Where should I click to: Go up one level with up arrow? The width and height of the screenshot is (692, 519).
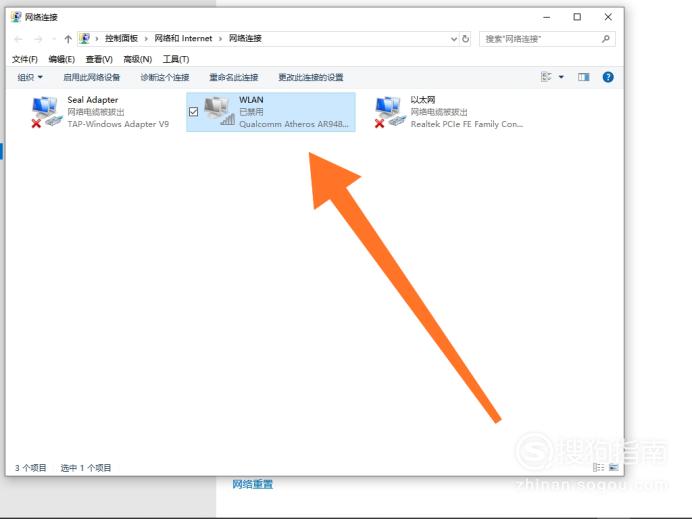[68, 39]
